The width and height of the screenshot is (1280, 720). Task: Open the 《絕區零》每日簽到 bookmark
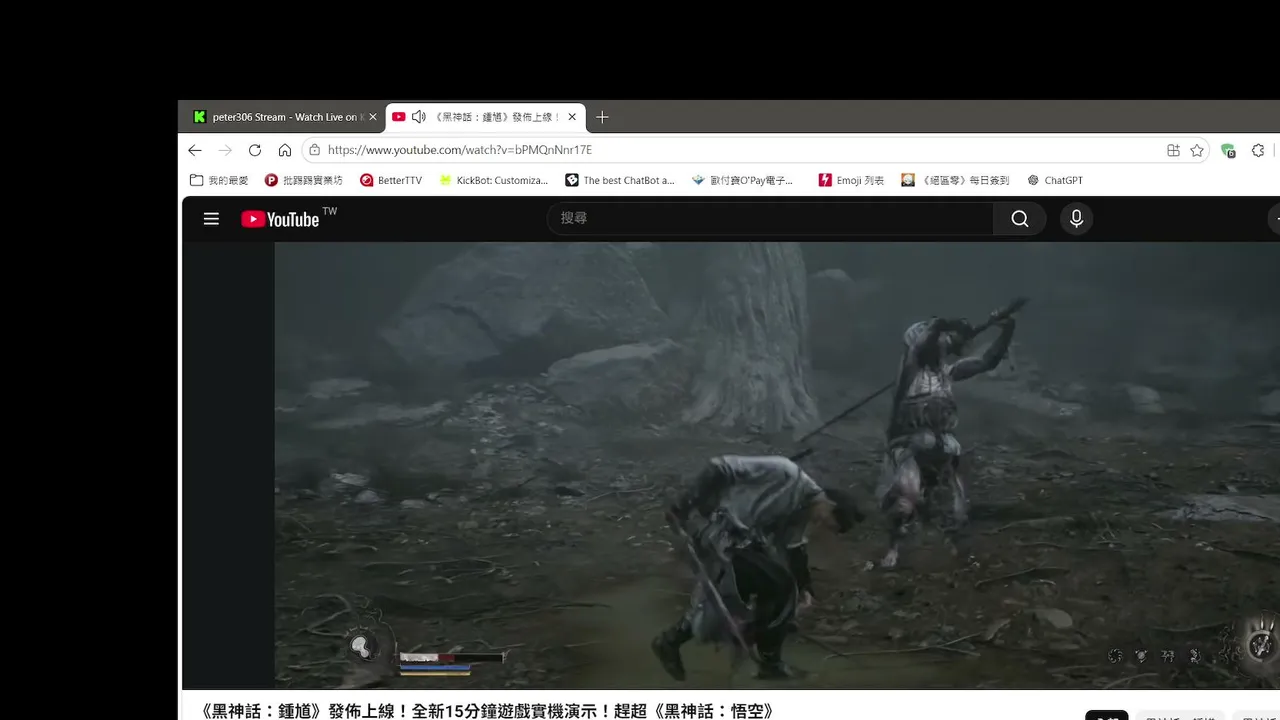[x=955, y=180]
